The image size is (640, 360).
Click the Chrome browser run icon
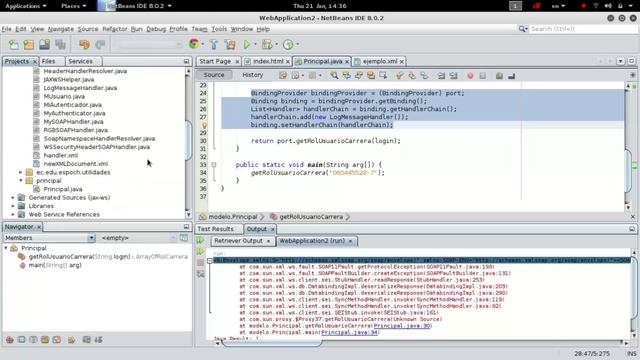click(194, 44)
